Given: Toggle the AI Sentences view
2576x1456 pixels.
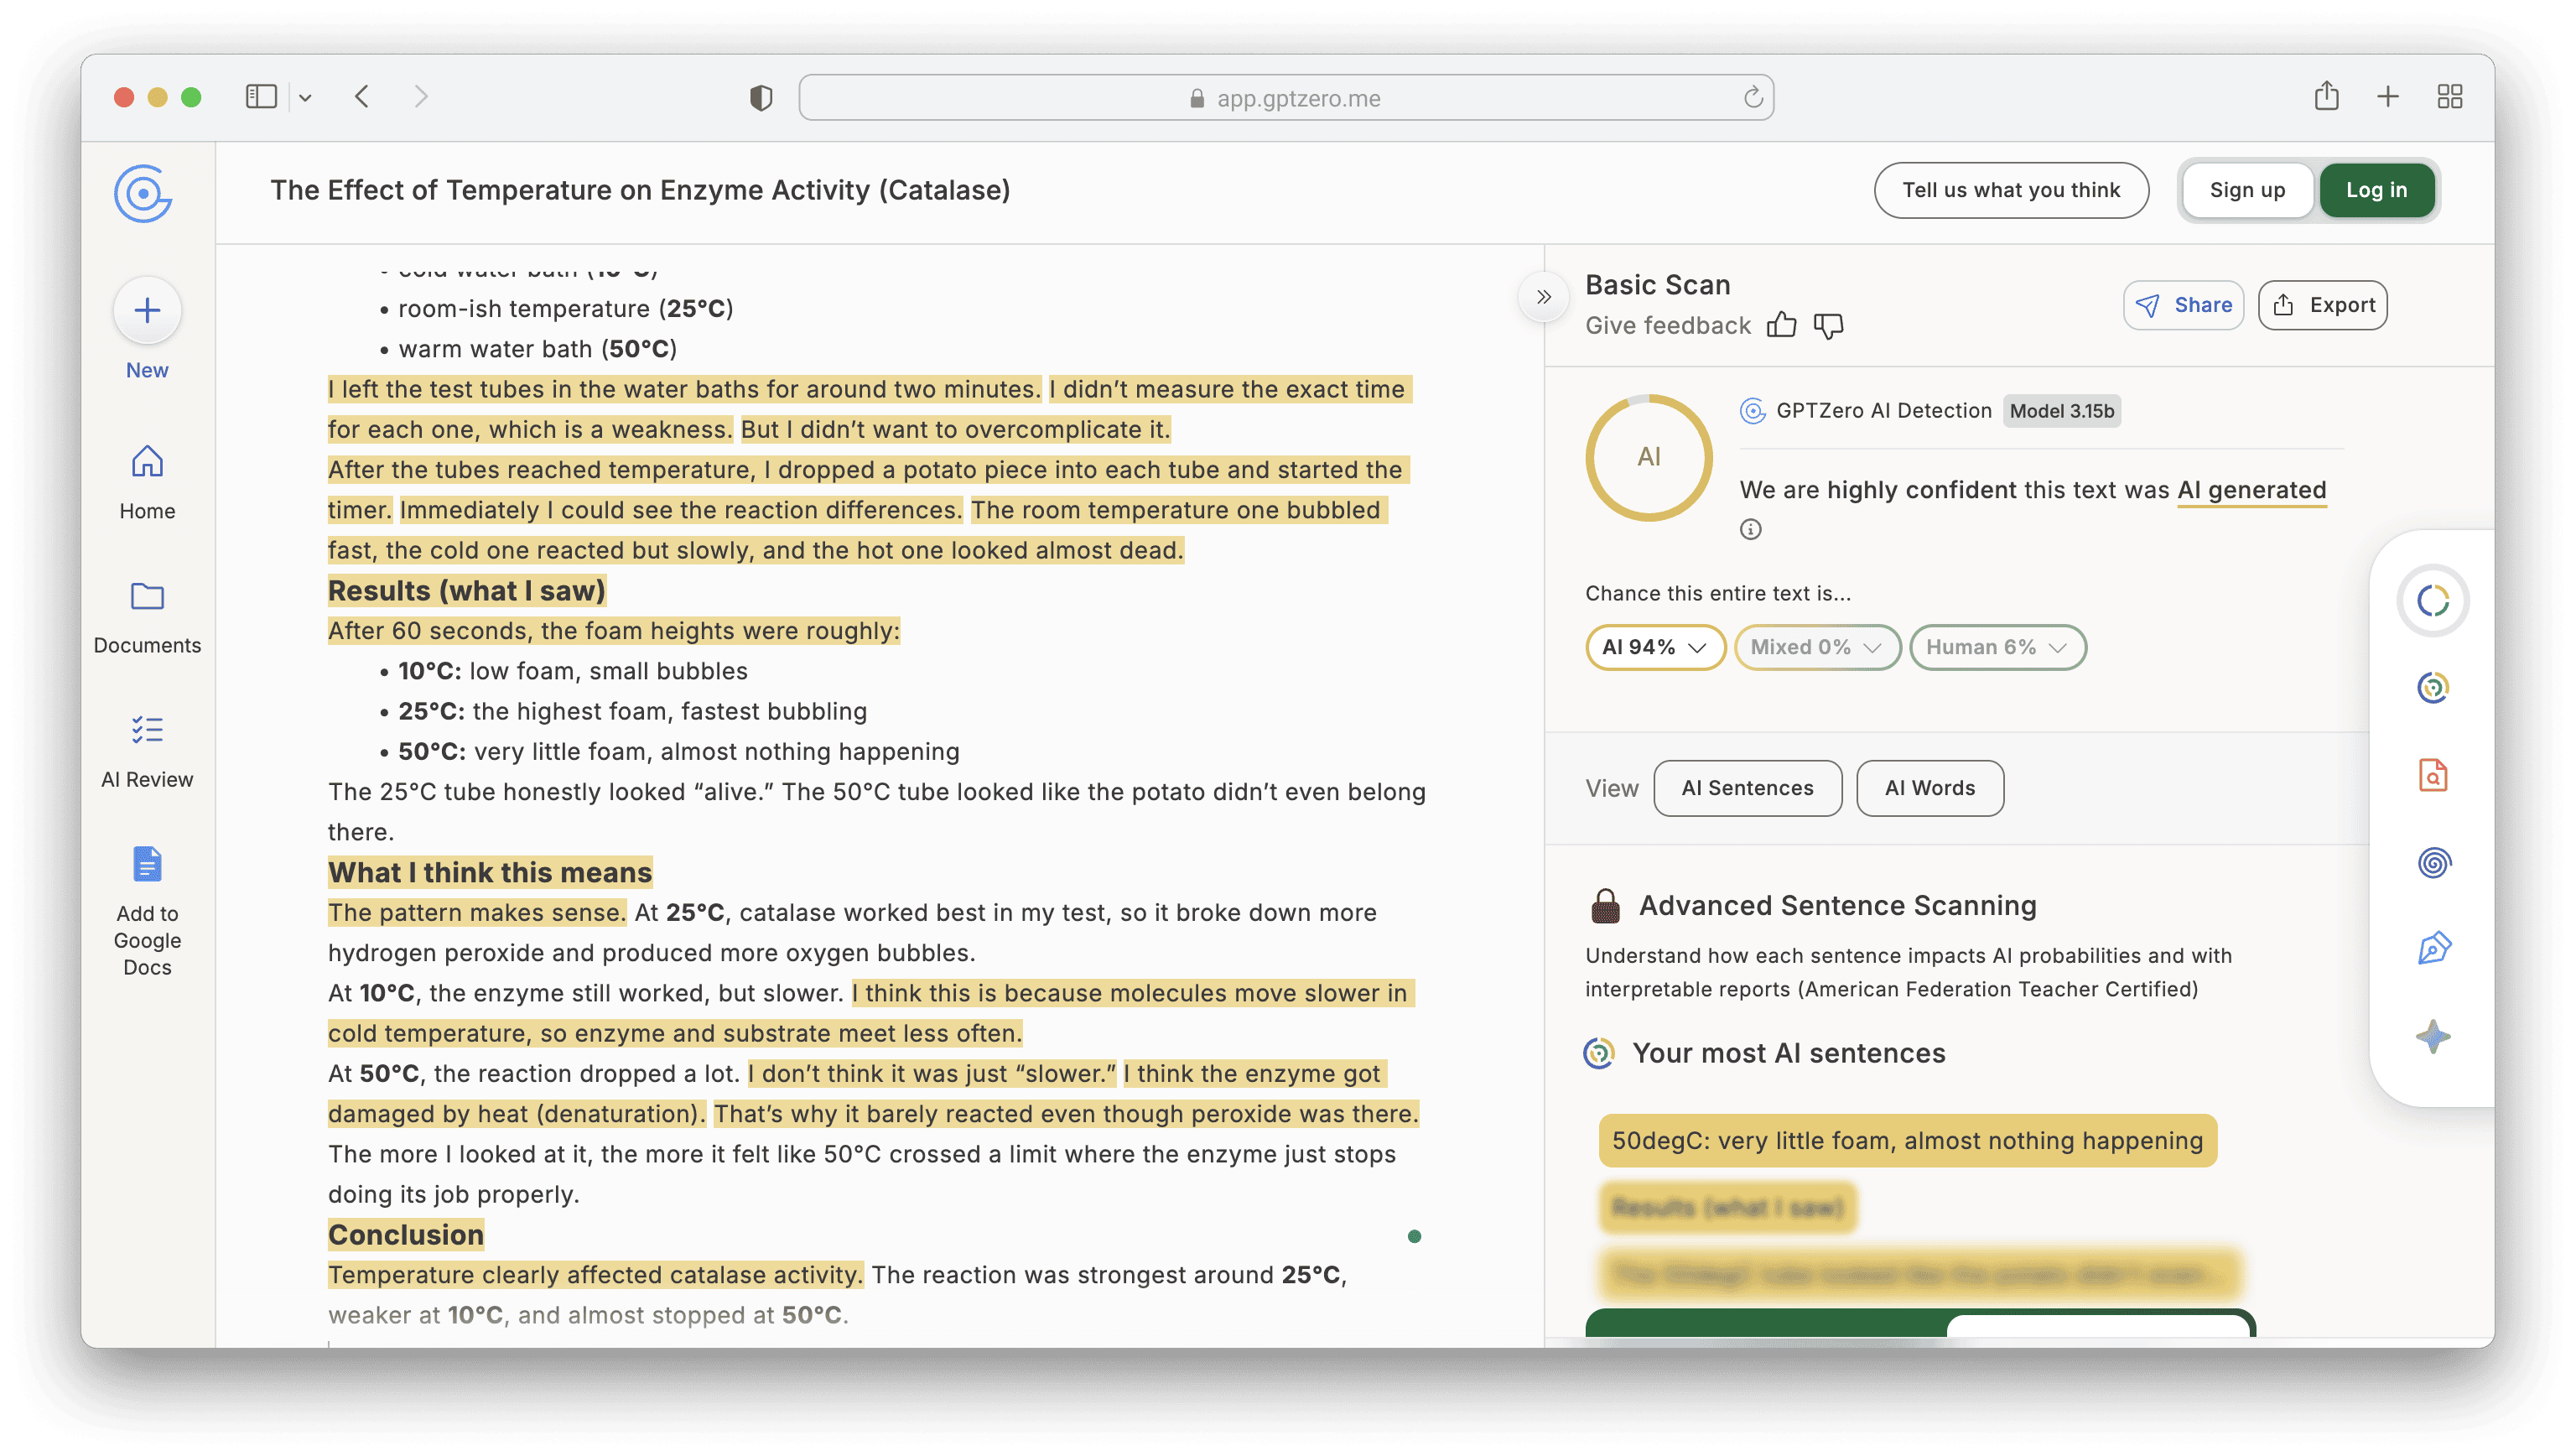Looking at the screenshot, I should [x=1747, y=788].
